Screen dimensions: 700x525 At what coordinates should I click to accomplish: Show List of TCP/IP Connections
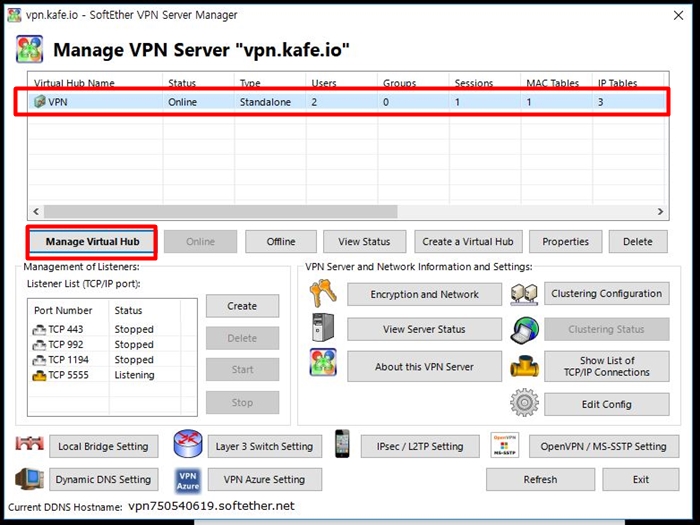pyautogui.click(x=607, y=366)
